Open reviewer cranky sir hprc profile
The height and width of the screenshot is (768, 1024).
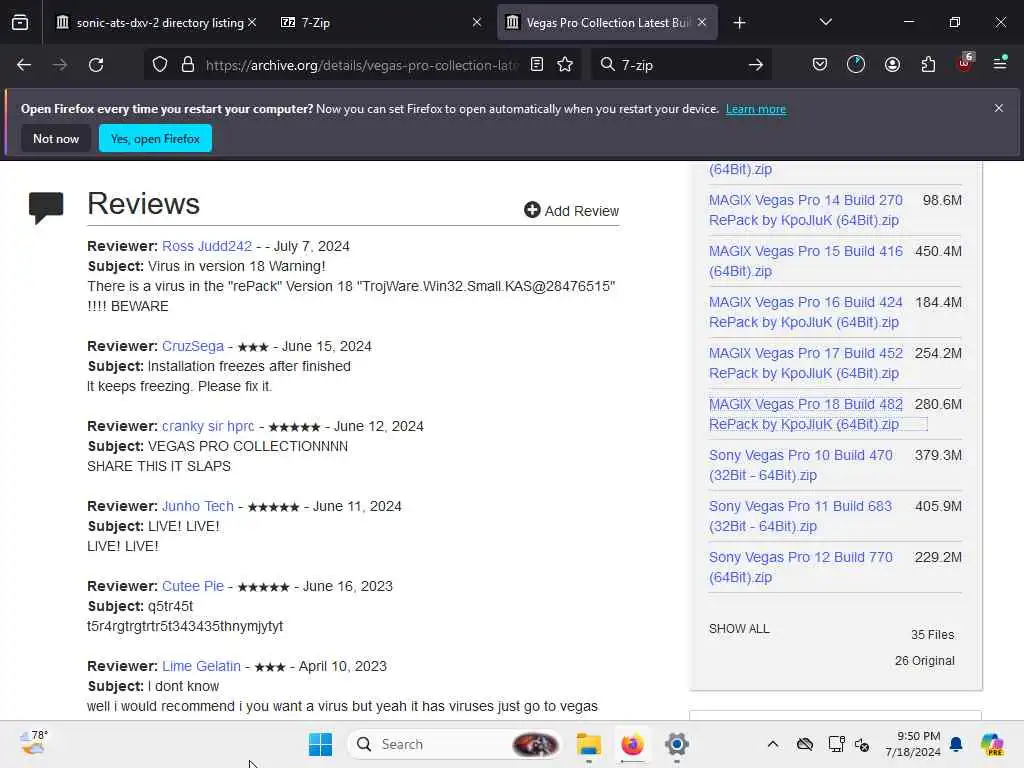coord(208,426)
